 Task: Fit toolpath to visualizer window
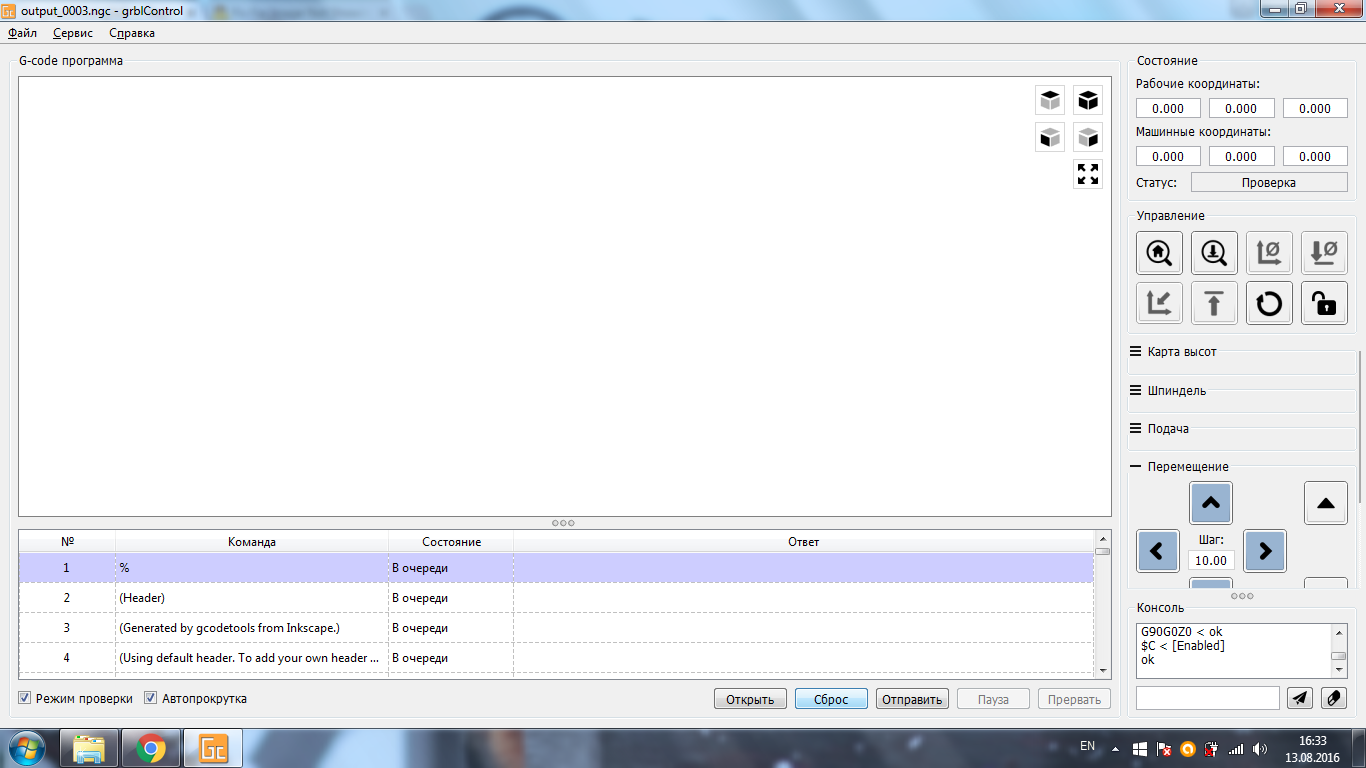(x=1088, y=174)
